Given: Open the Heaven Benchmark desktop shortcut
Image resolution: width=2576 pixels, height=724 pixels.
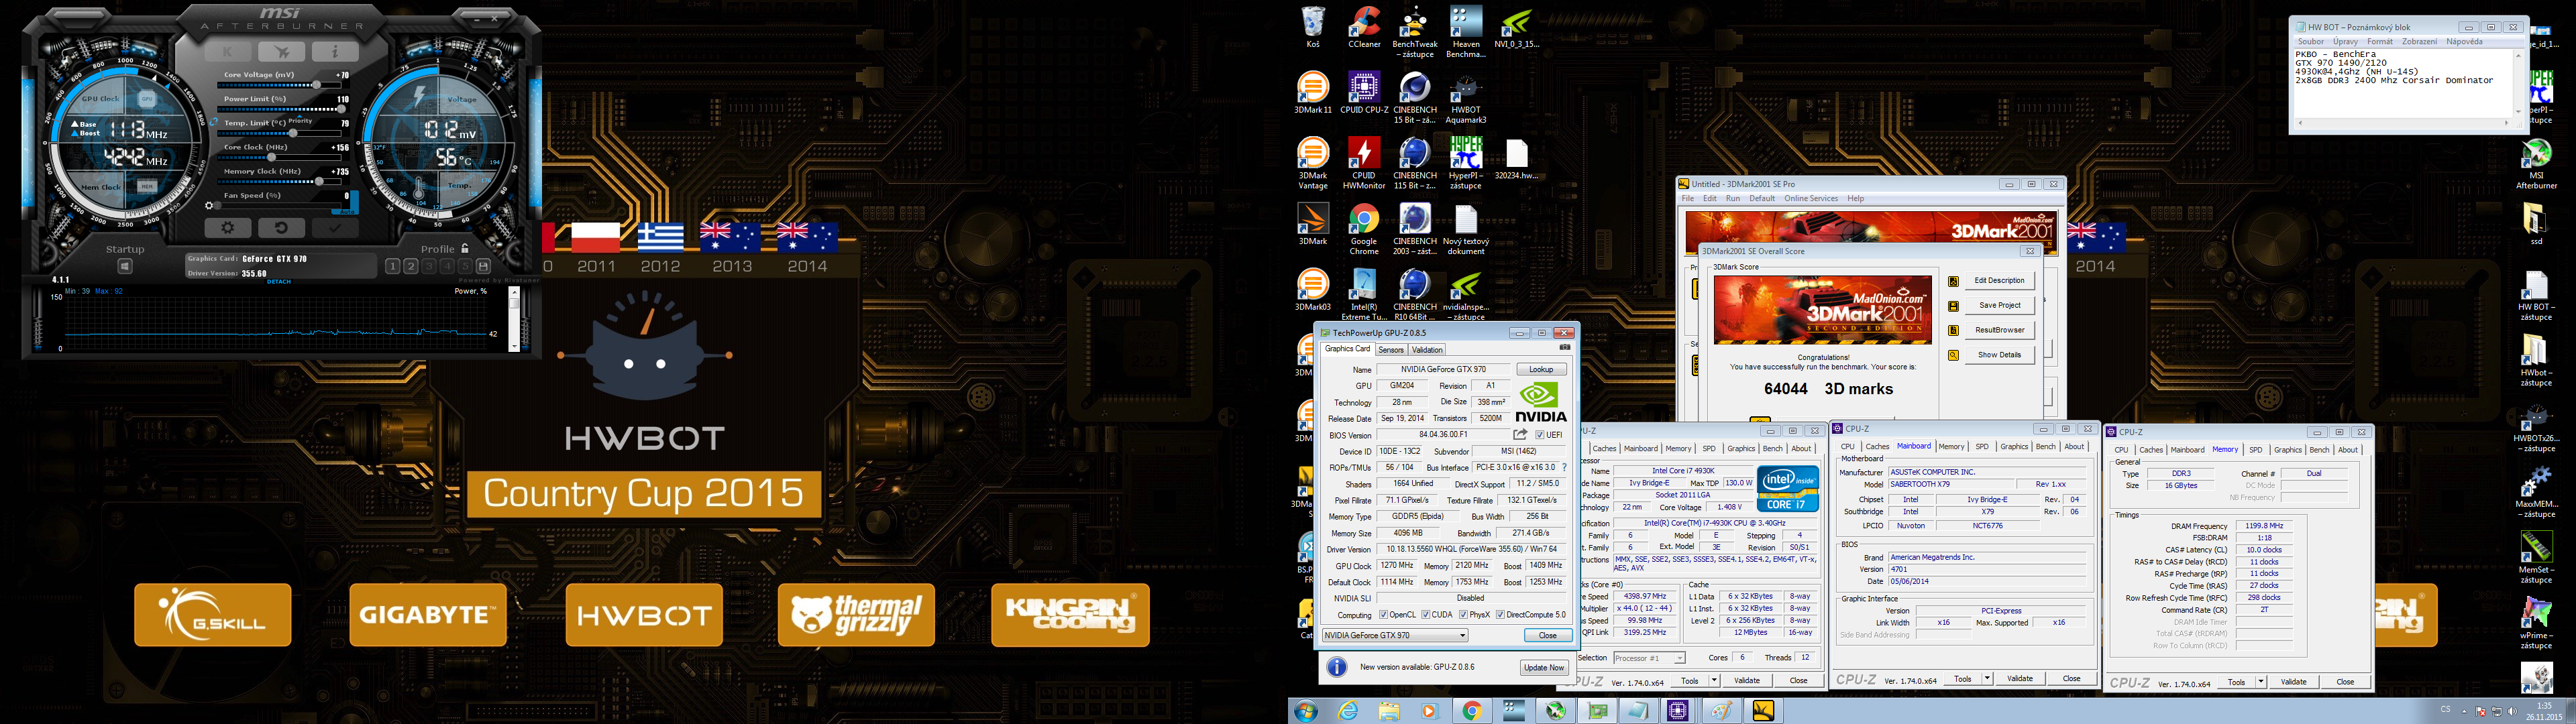Looking at the screenshot, I should click(x=1466, y=32).
